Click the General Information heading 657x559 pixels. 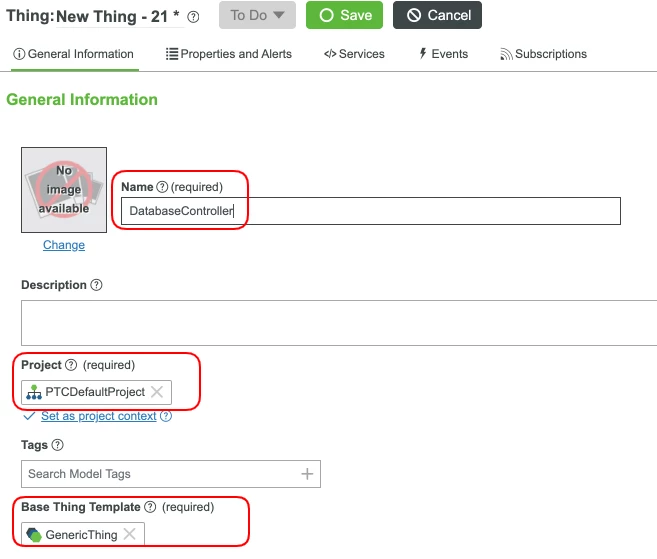(82, 100)
